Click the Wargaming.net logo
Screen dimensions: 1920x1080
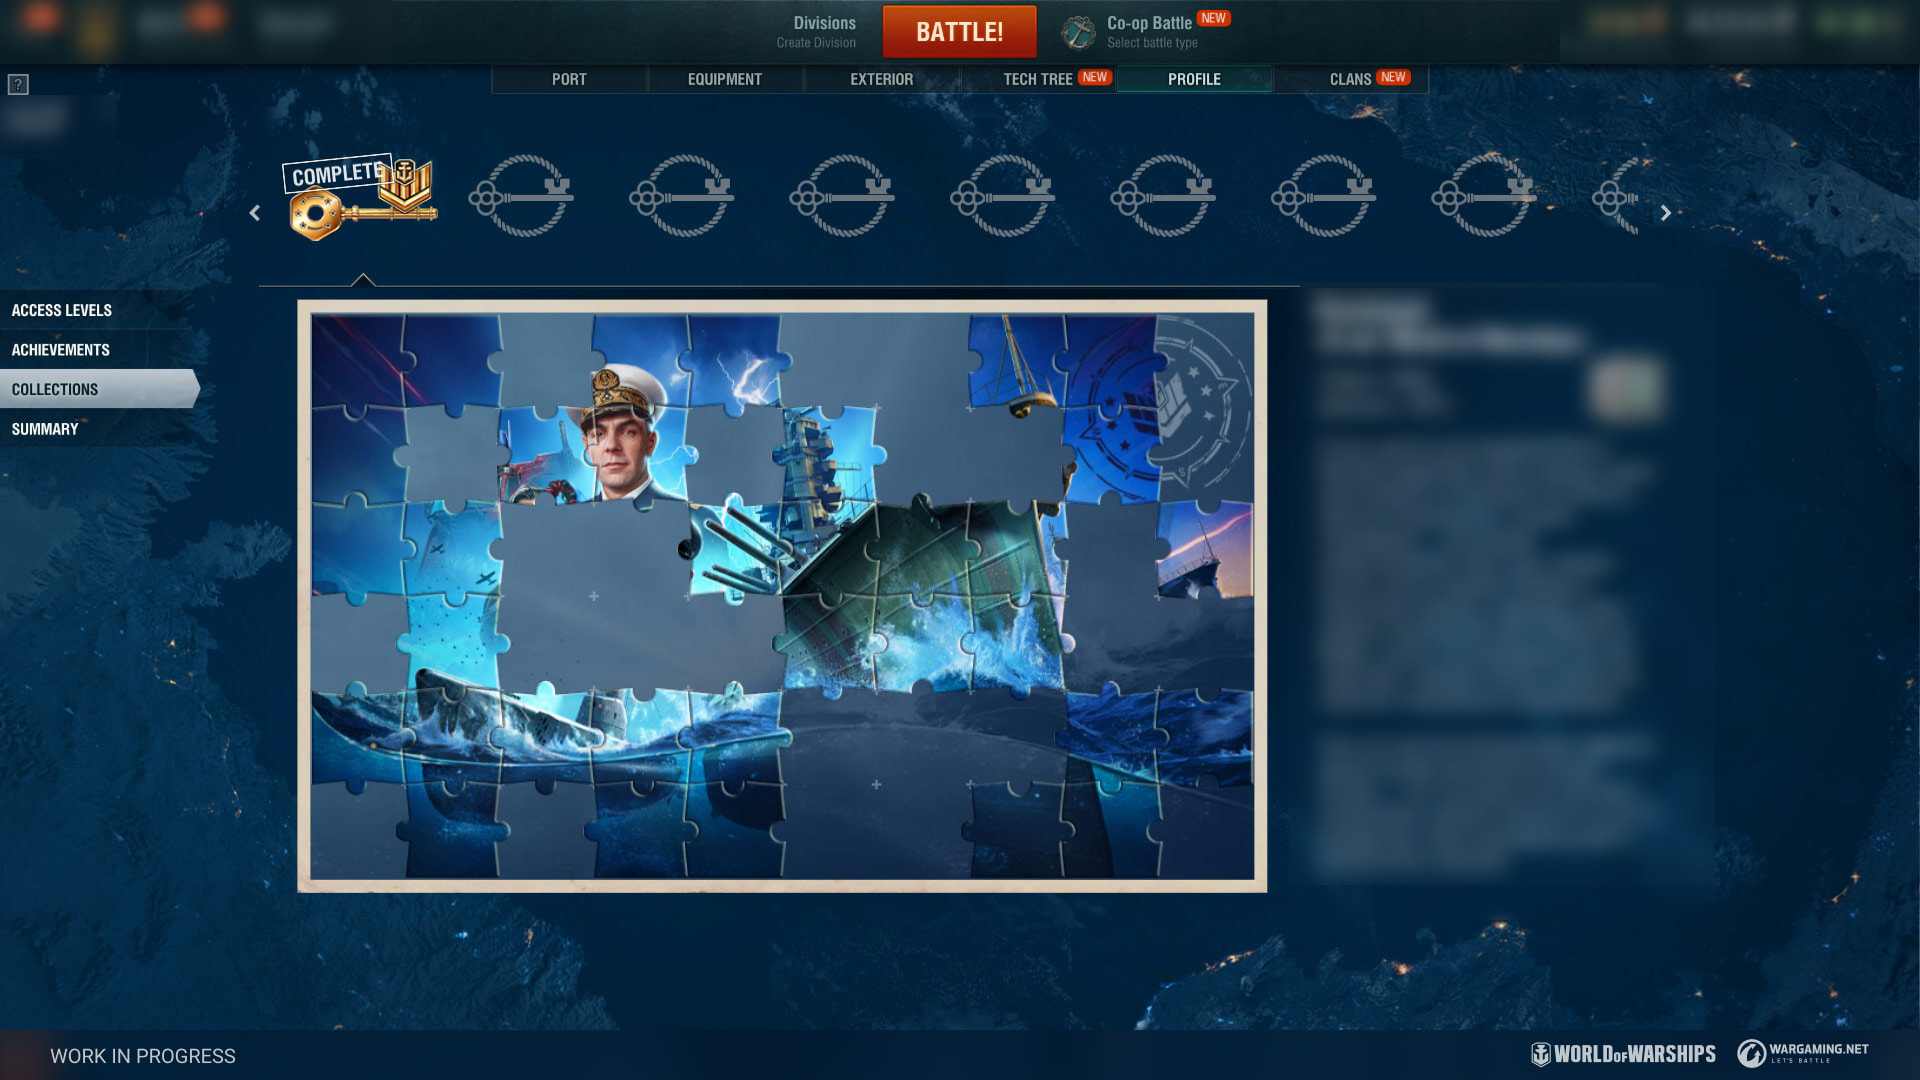[x=1802, y=1053]
